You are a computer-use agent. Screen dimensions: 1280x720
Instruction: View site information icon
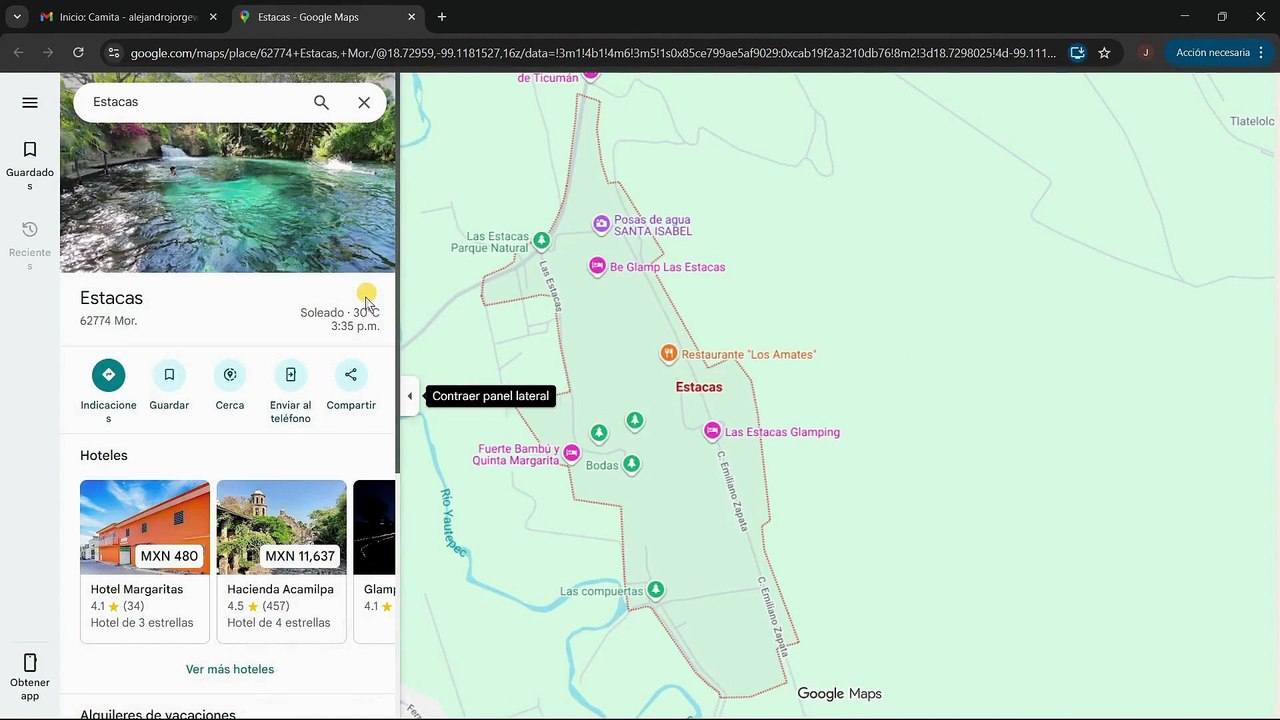coord(114,53)
